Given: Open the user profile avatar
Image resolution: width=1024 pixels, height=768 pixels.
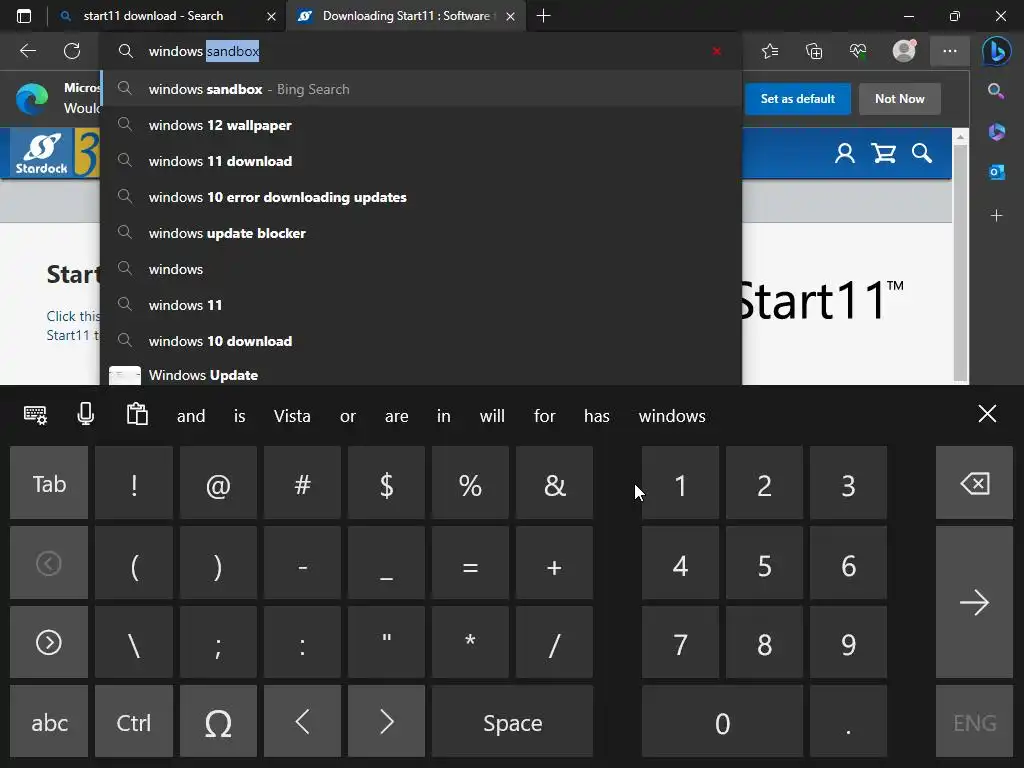Looking at the screenshot, I should coord(904,51).
